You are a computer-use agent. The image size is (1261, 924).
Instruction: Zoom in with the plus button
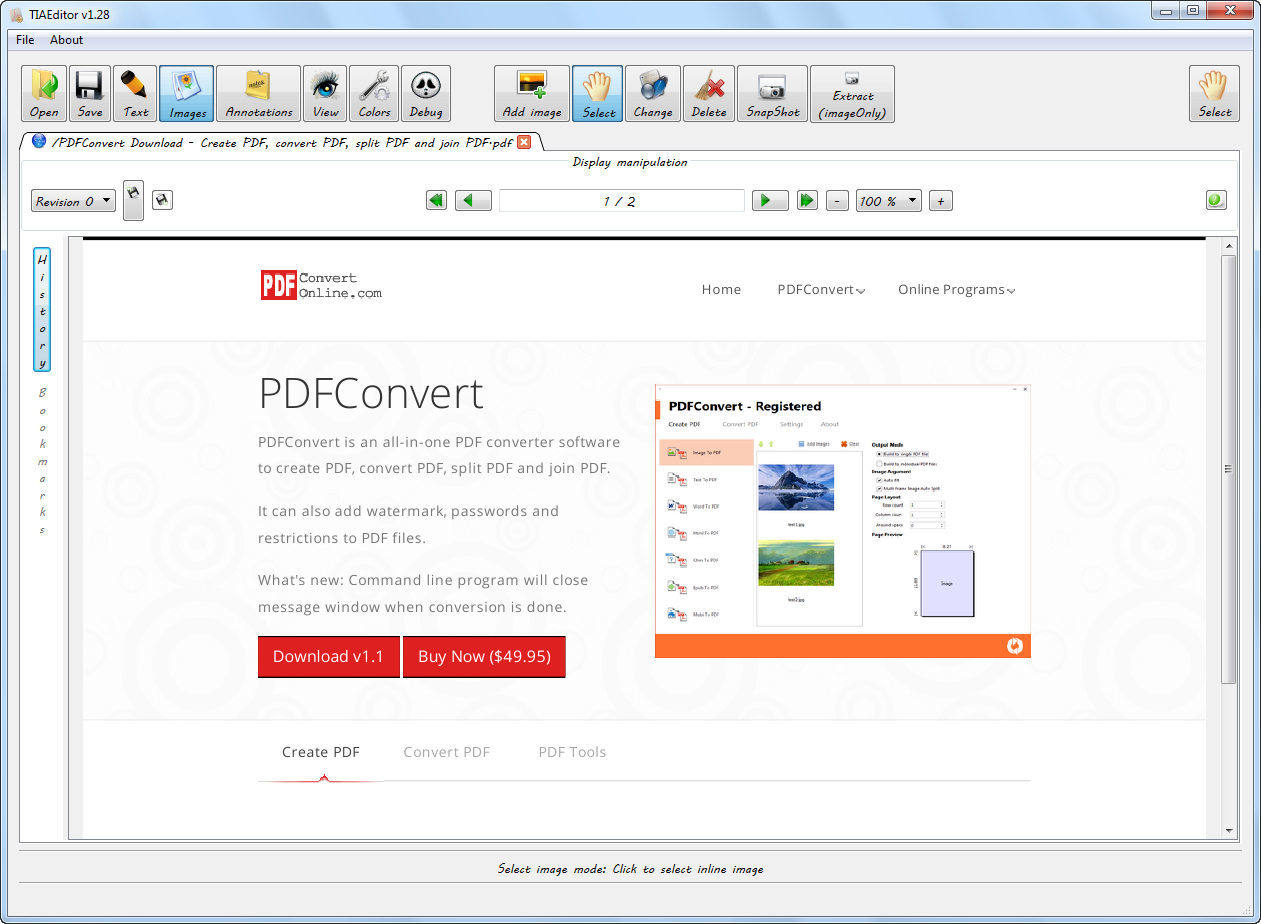940,201
